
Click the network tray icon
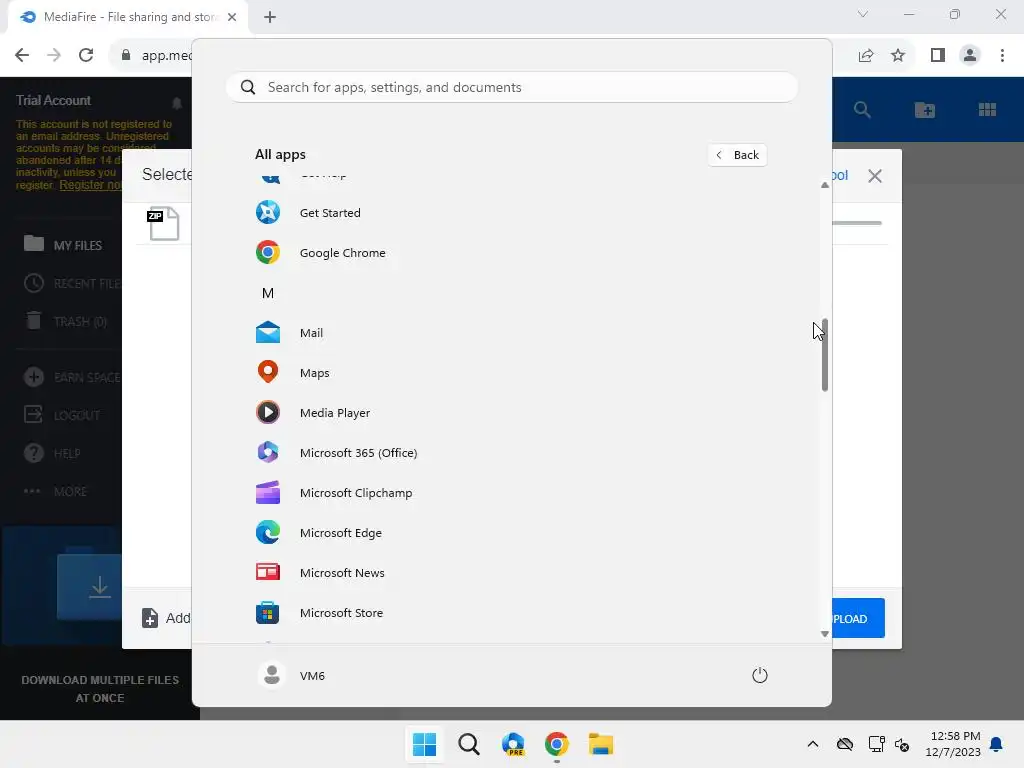point(876,744)
